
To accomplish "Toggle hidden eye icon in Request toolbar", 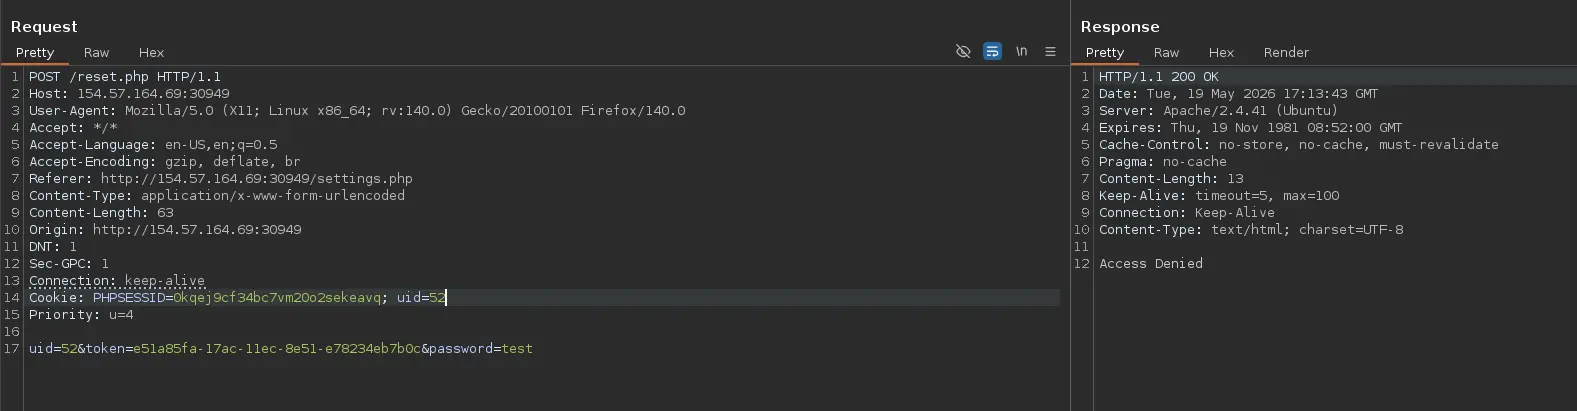I will point(963,51).
